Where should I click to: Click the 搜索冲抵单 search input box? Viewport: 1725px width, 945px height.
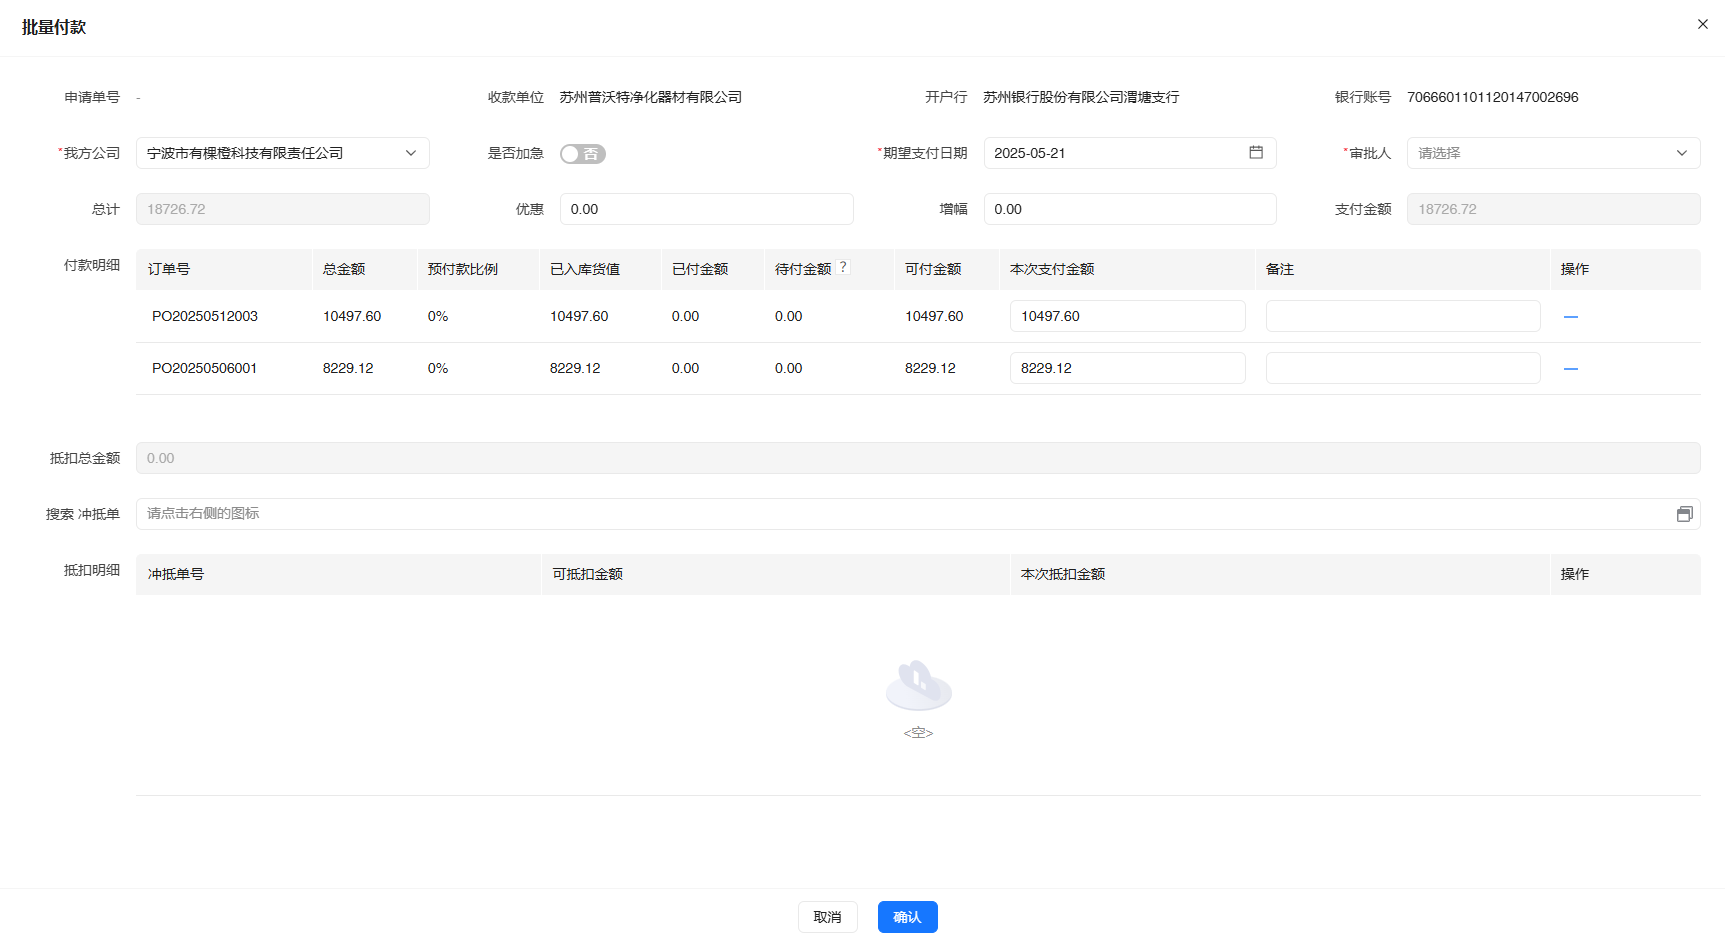(800, 513)
